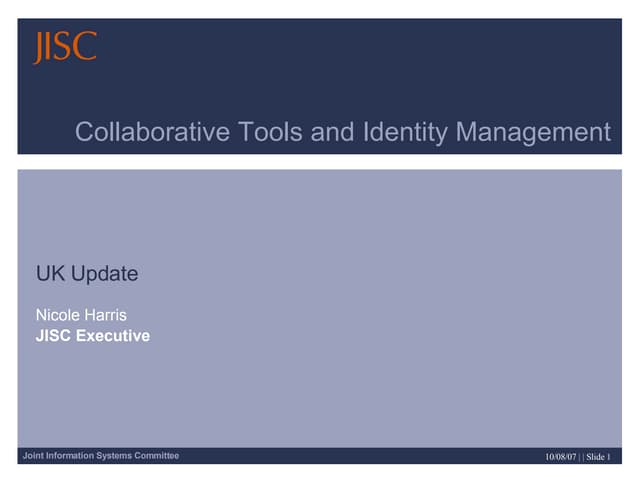Click the UK Update subtitle text
This screenshot has width=640, height=480.
(87, 274)
